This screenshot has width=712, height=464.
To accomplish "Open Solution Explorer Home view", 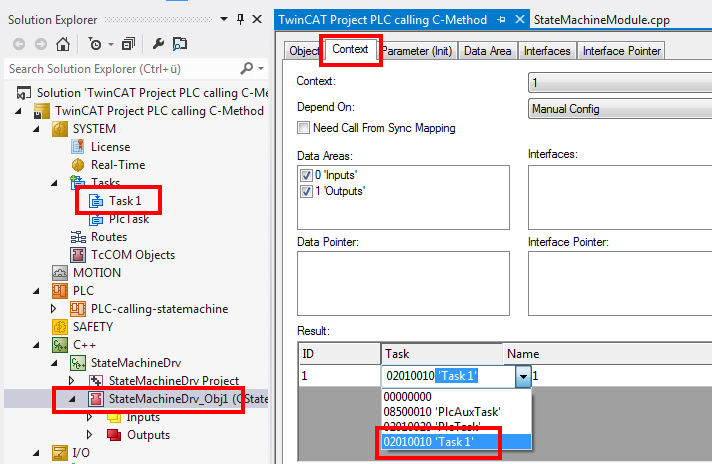I will [63, 44].
